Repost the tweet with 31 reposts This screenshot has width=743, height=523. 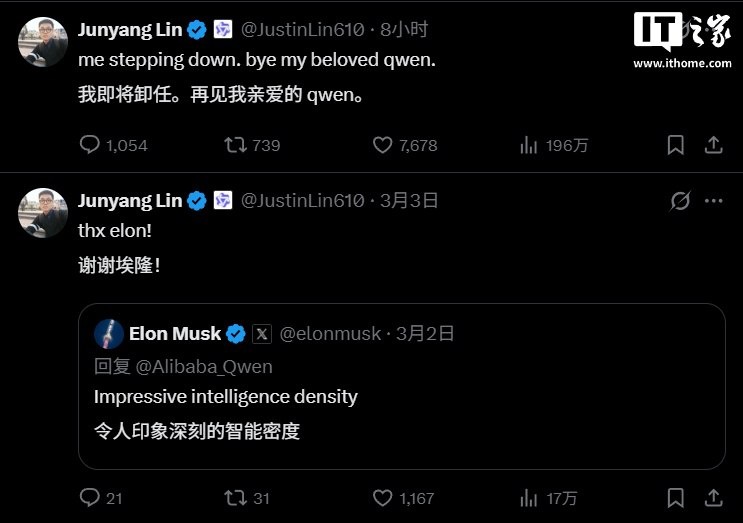(x=236, y=498)
